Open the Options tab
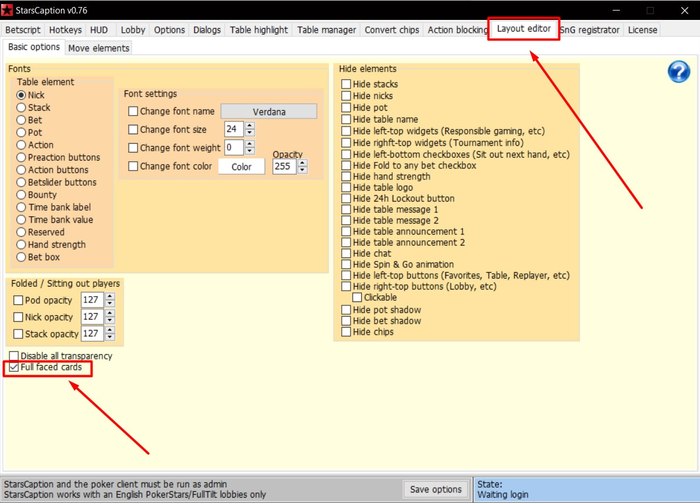This screenshot has width=700, height=503. pos(169,30)
